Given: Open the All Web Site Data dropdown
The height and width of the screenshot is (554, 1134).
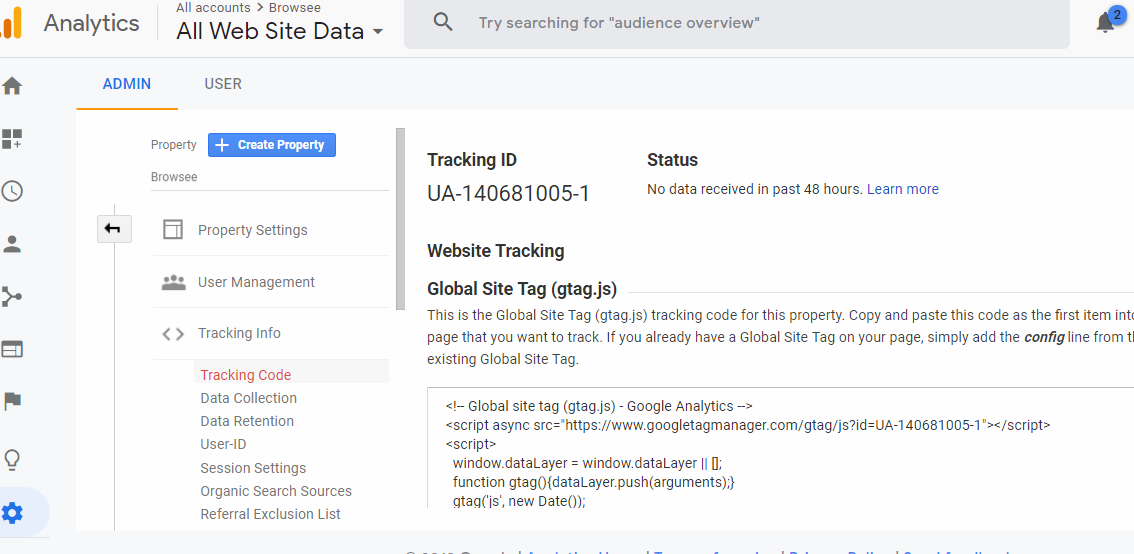Looking at the screenshot, I should tap(280, 31).
